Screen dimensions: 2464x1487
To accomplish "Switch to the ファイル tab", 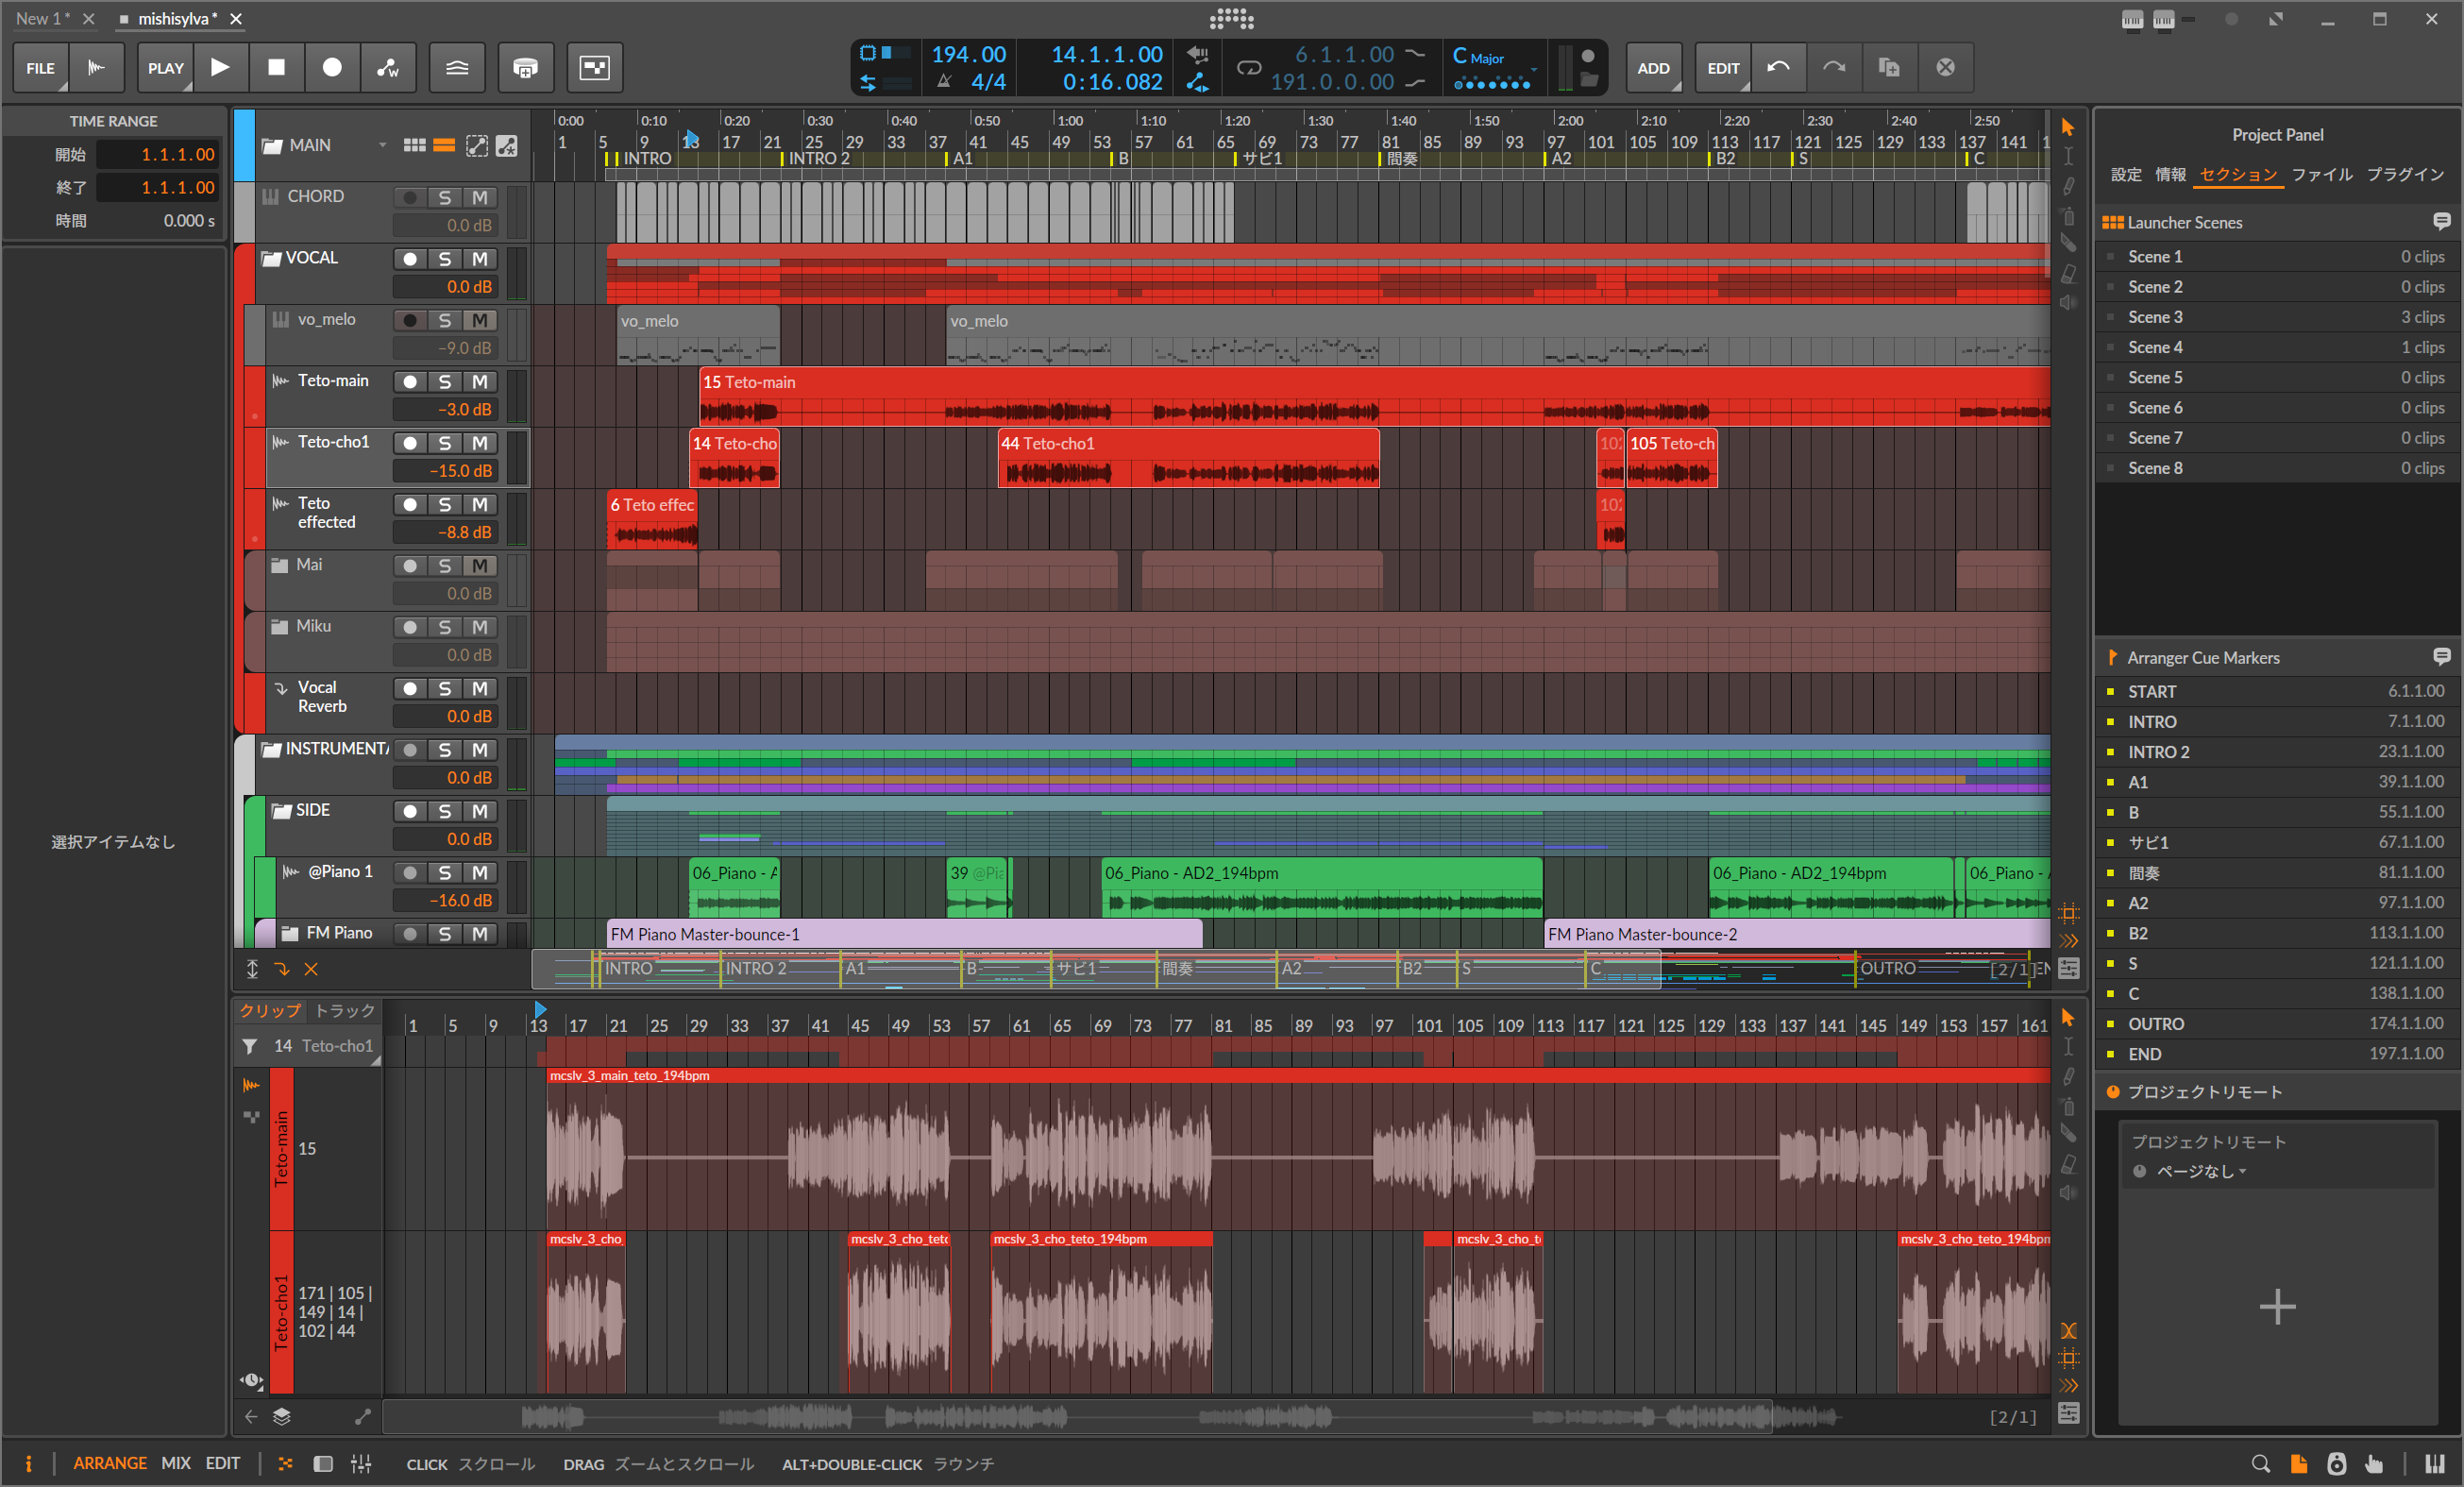I will tap(2321, 174).
